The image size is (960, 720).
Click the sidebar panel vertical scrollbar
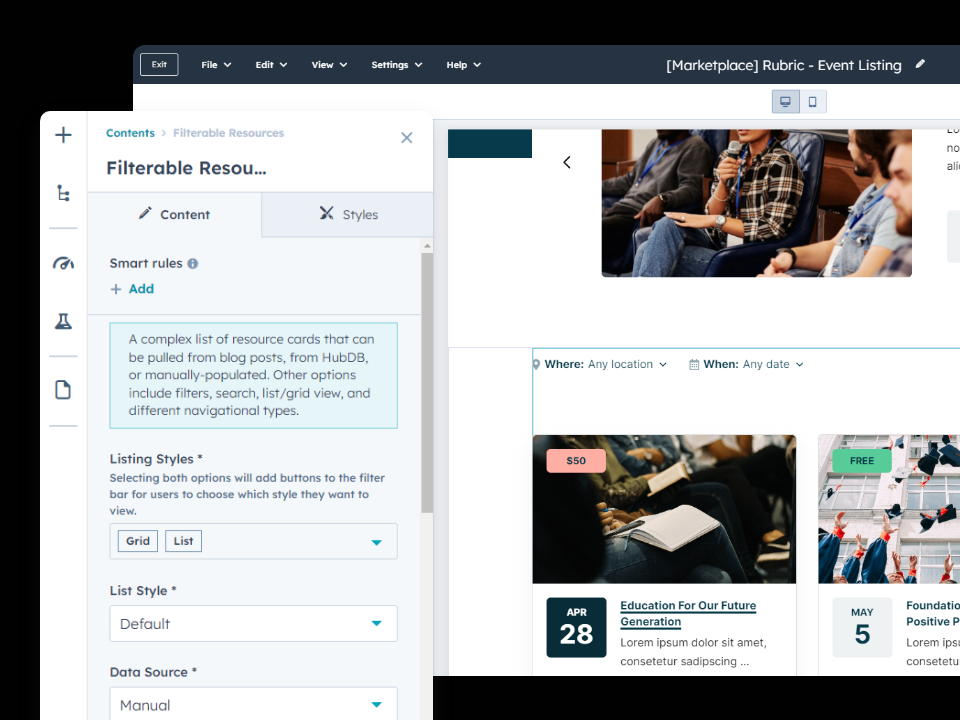(427, 380)
